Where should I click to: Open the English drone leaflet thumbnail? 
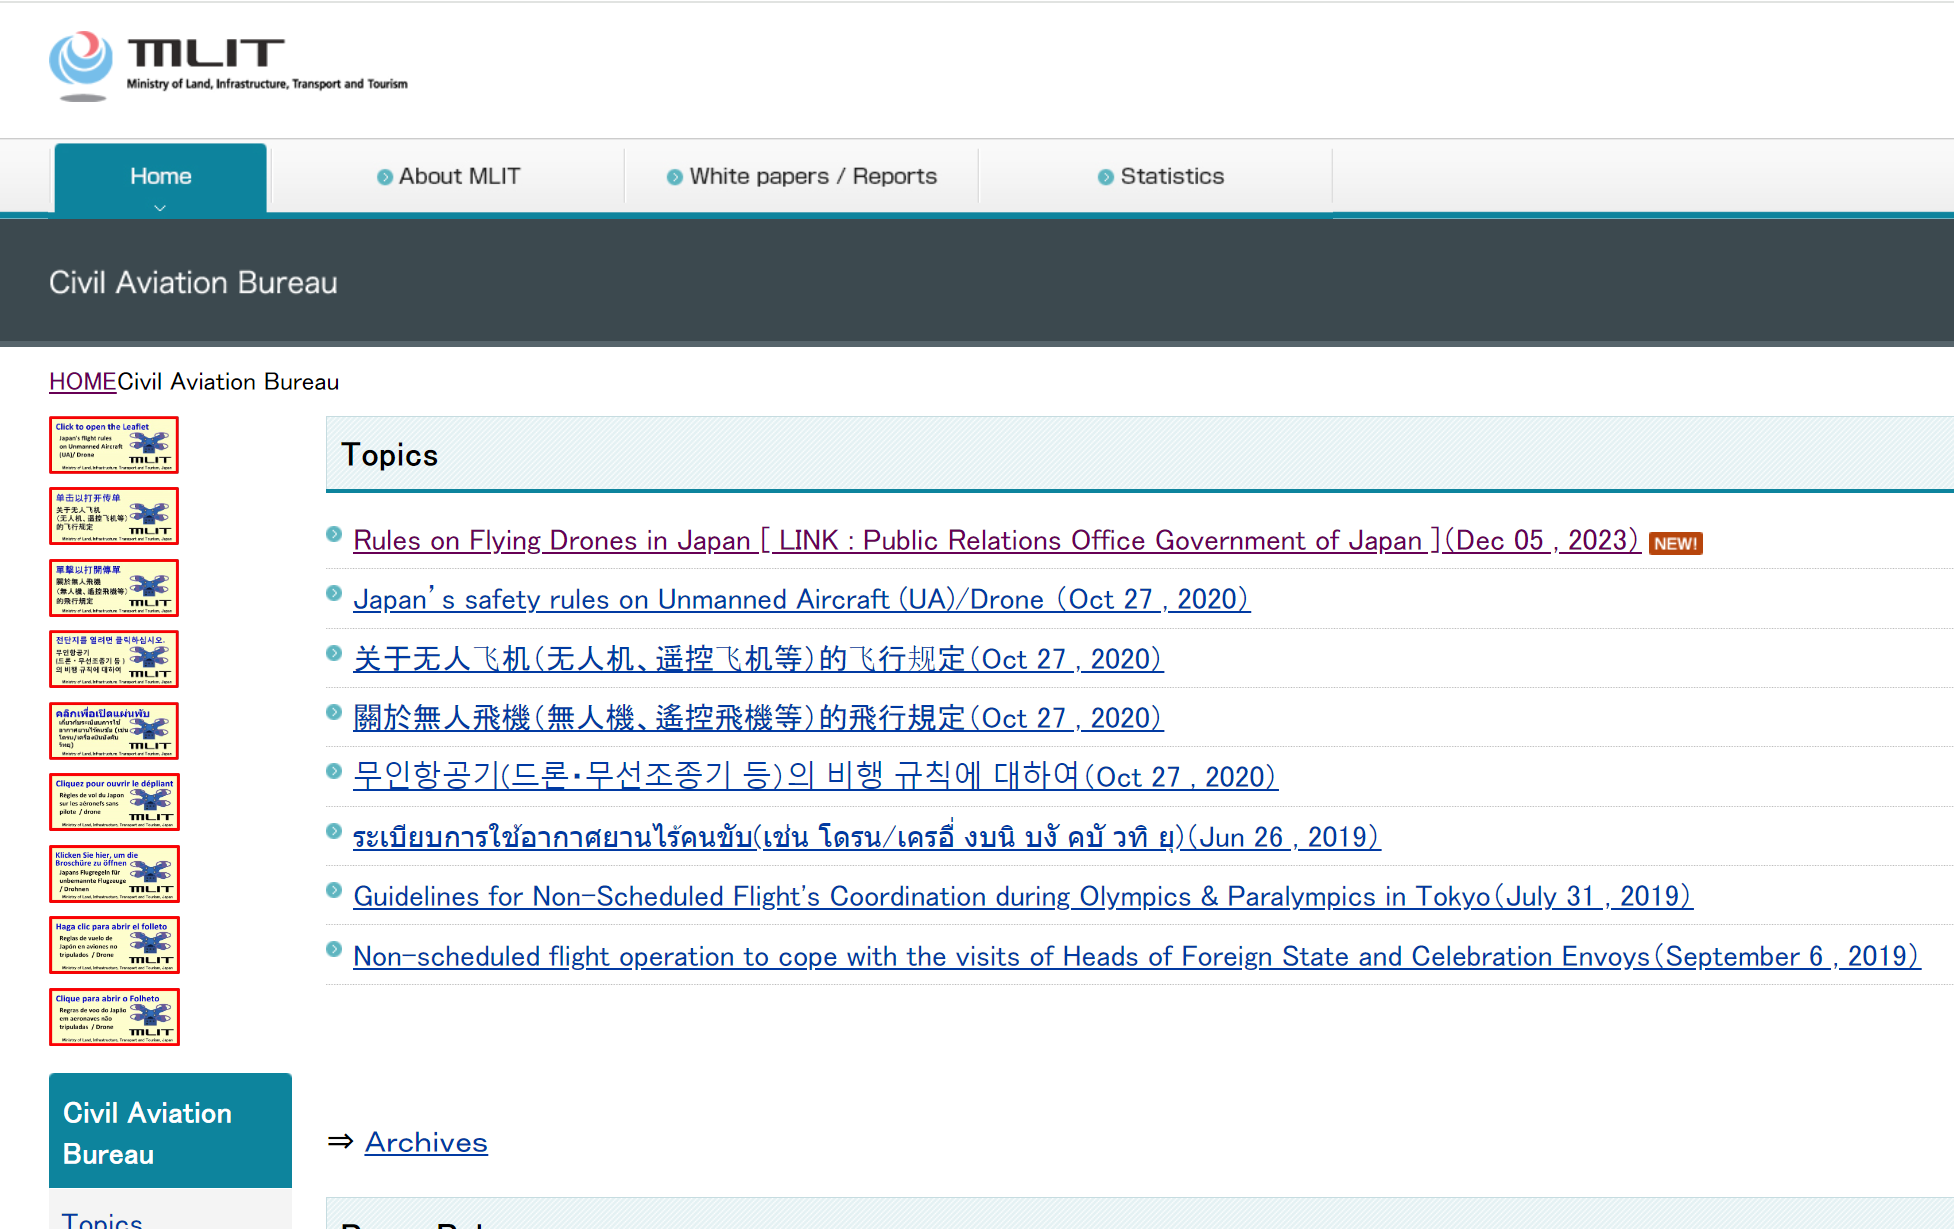click(114, 445)
